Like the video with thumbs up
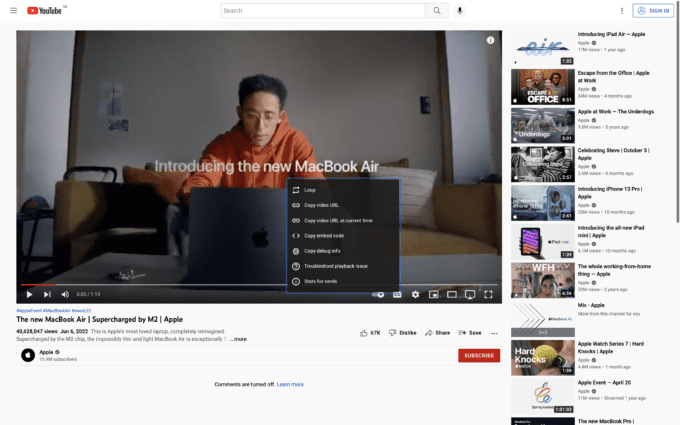The image size is (680, 425). (x=370, y=333)
